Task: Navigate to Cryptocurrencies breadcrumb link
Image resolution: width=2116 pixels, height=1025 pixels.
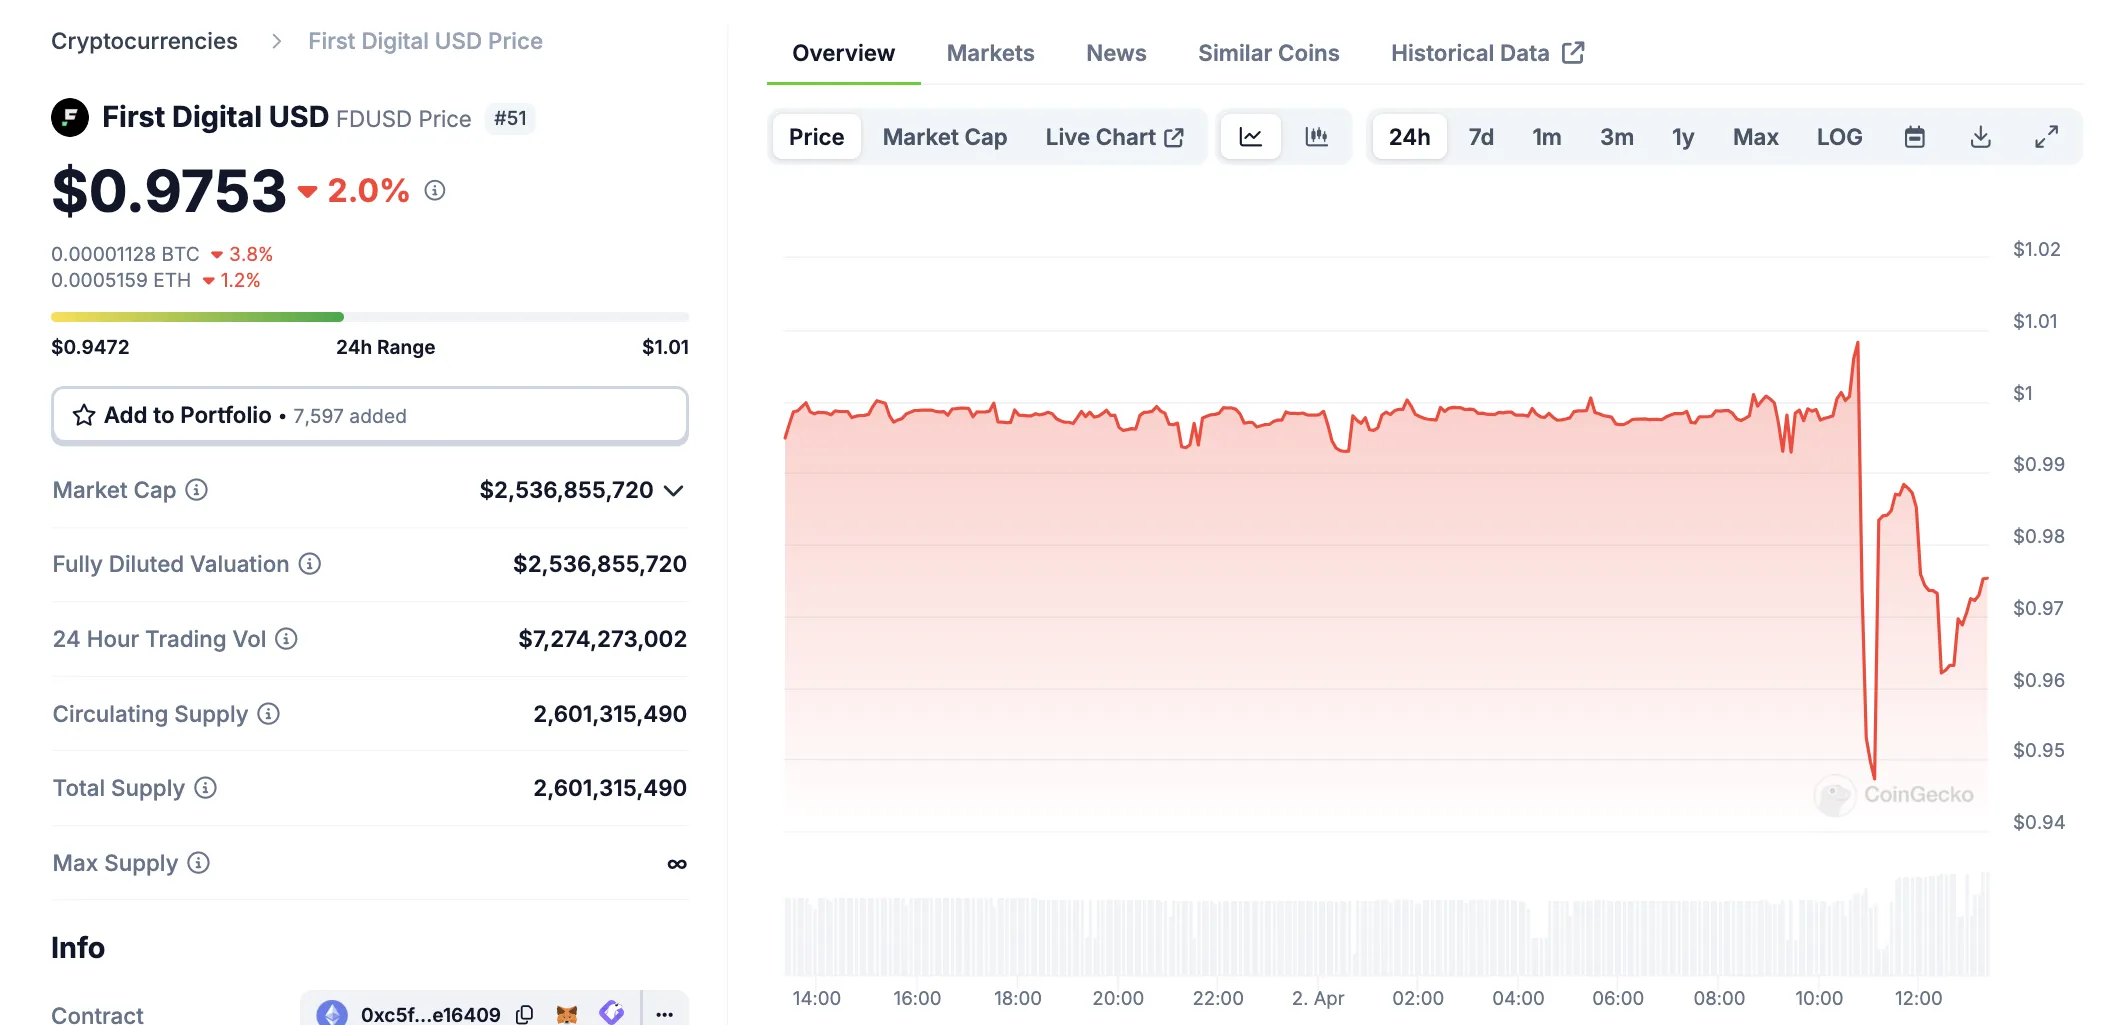Action: click(x=144, y=40)
